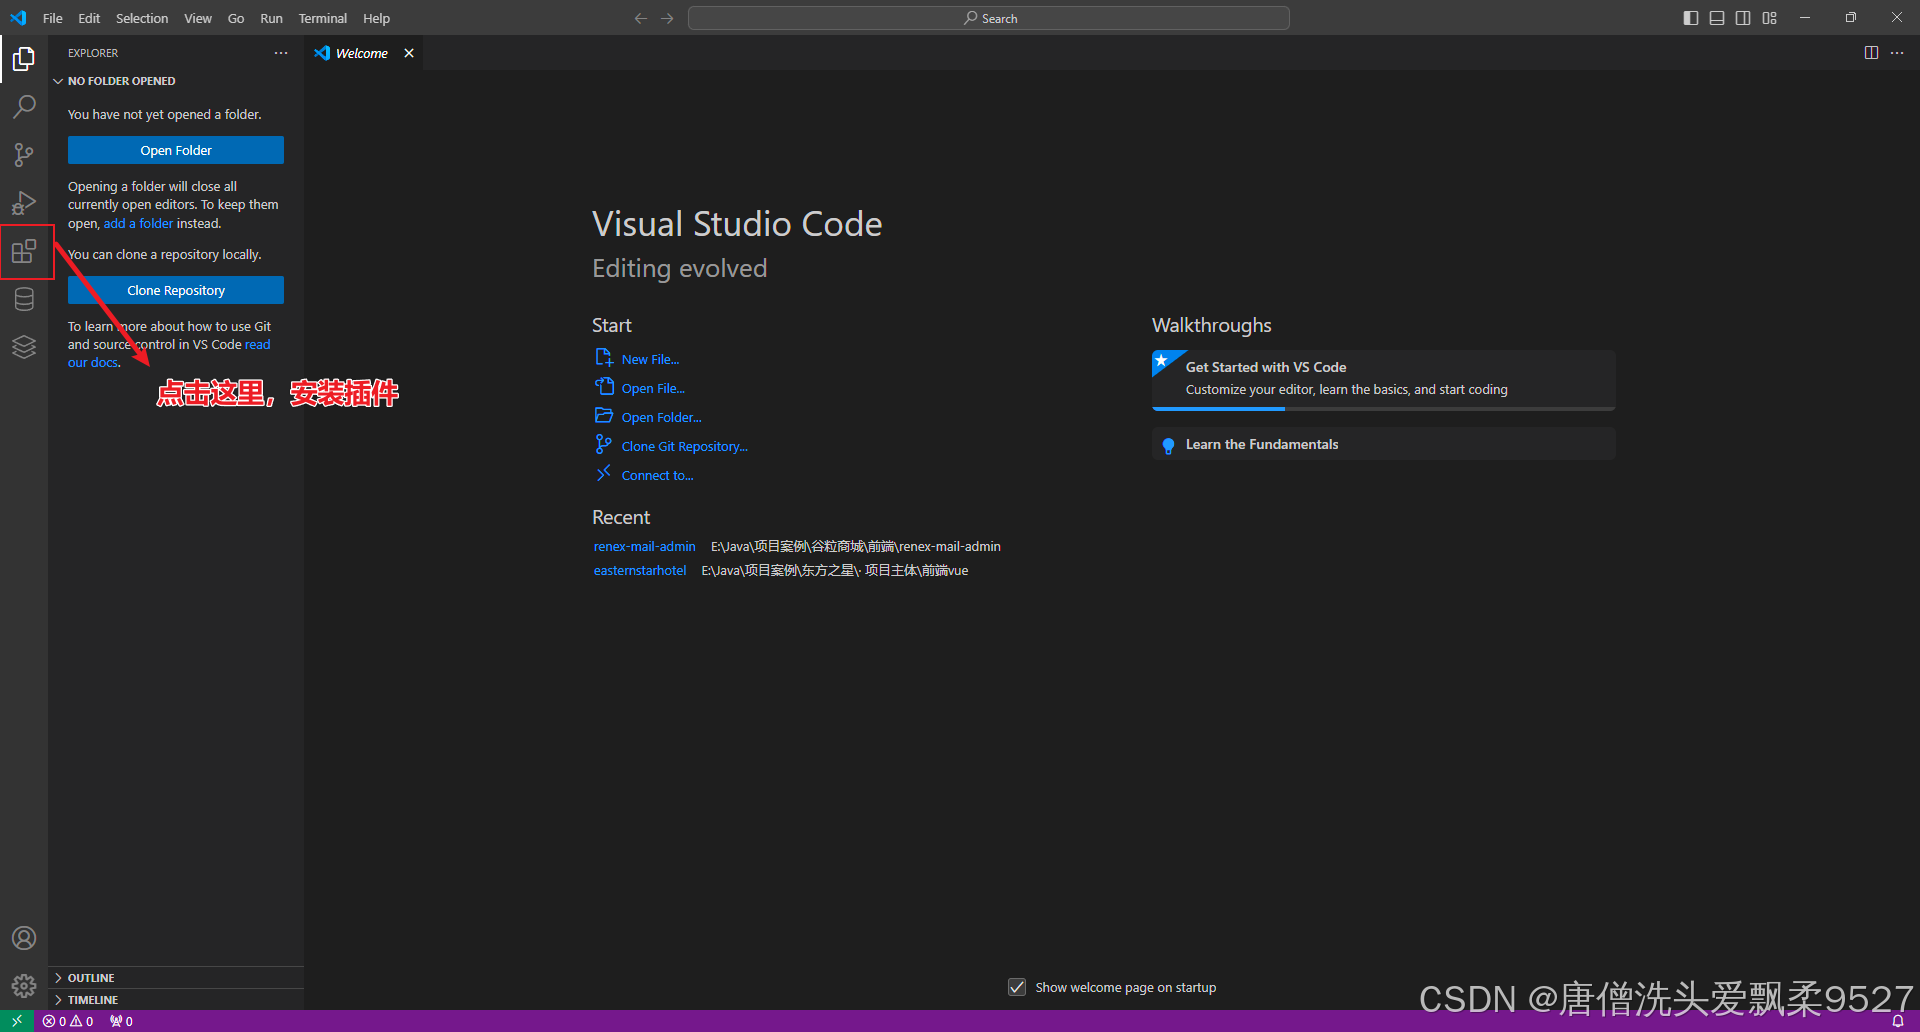Open Explorer Views and More Actions ellipsis

click(x=281, y=53)
